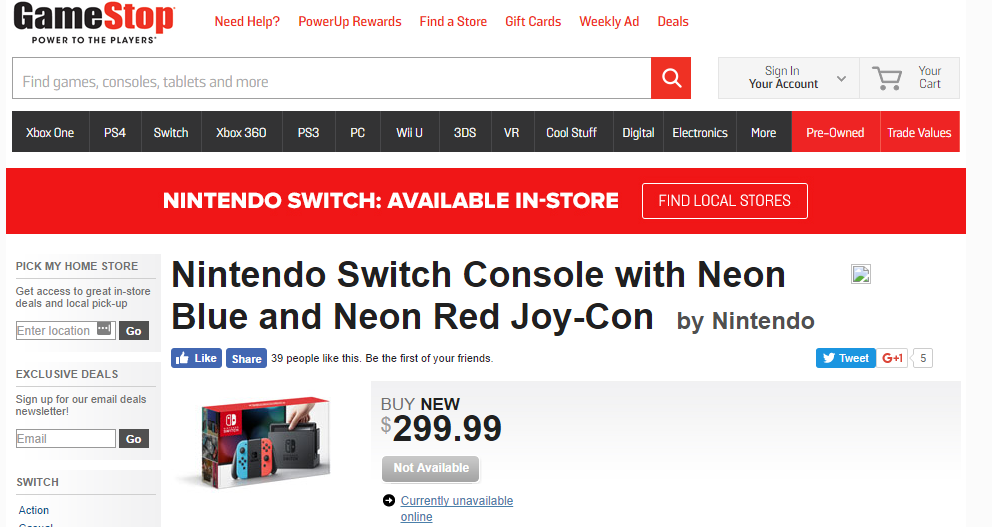Click the Facebook Like button
992x527 pixels.
pos(196,358)
